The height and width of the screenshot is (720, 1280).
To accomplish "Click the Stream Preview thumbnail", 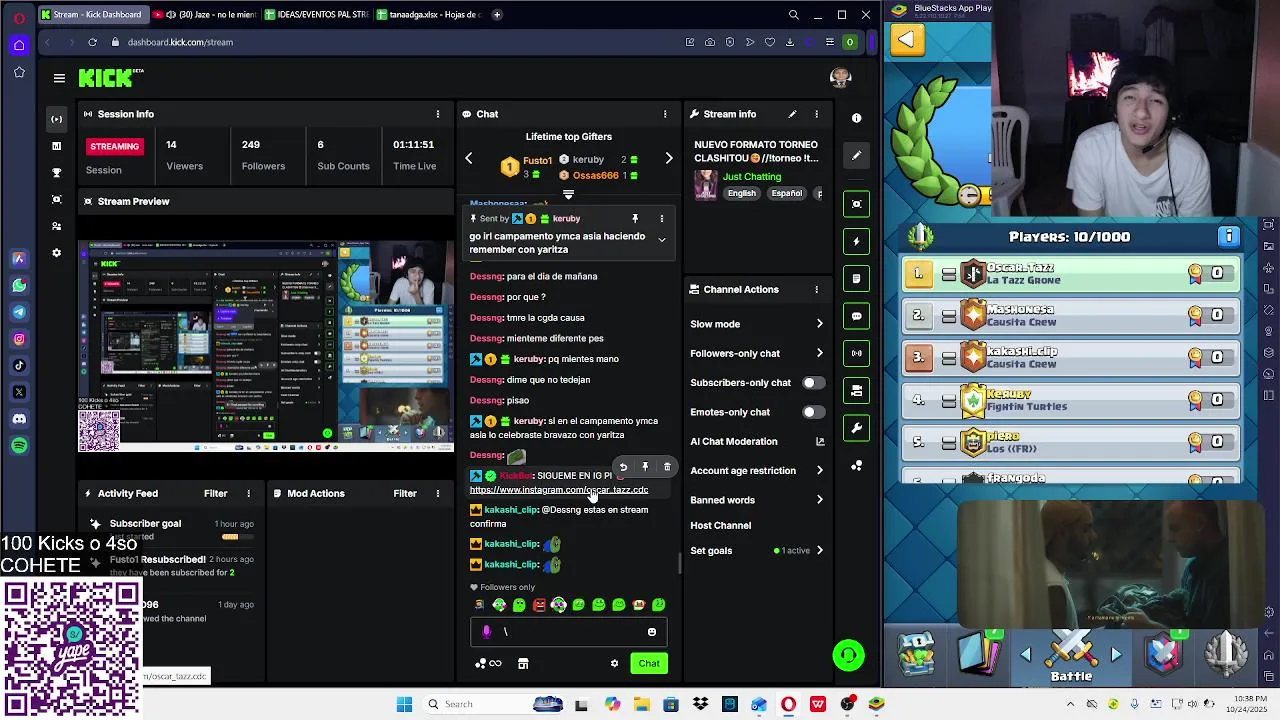I will 266,346.
